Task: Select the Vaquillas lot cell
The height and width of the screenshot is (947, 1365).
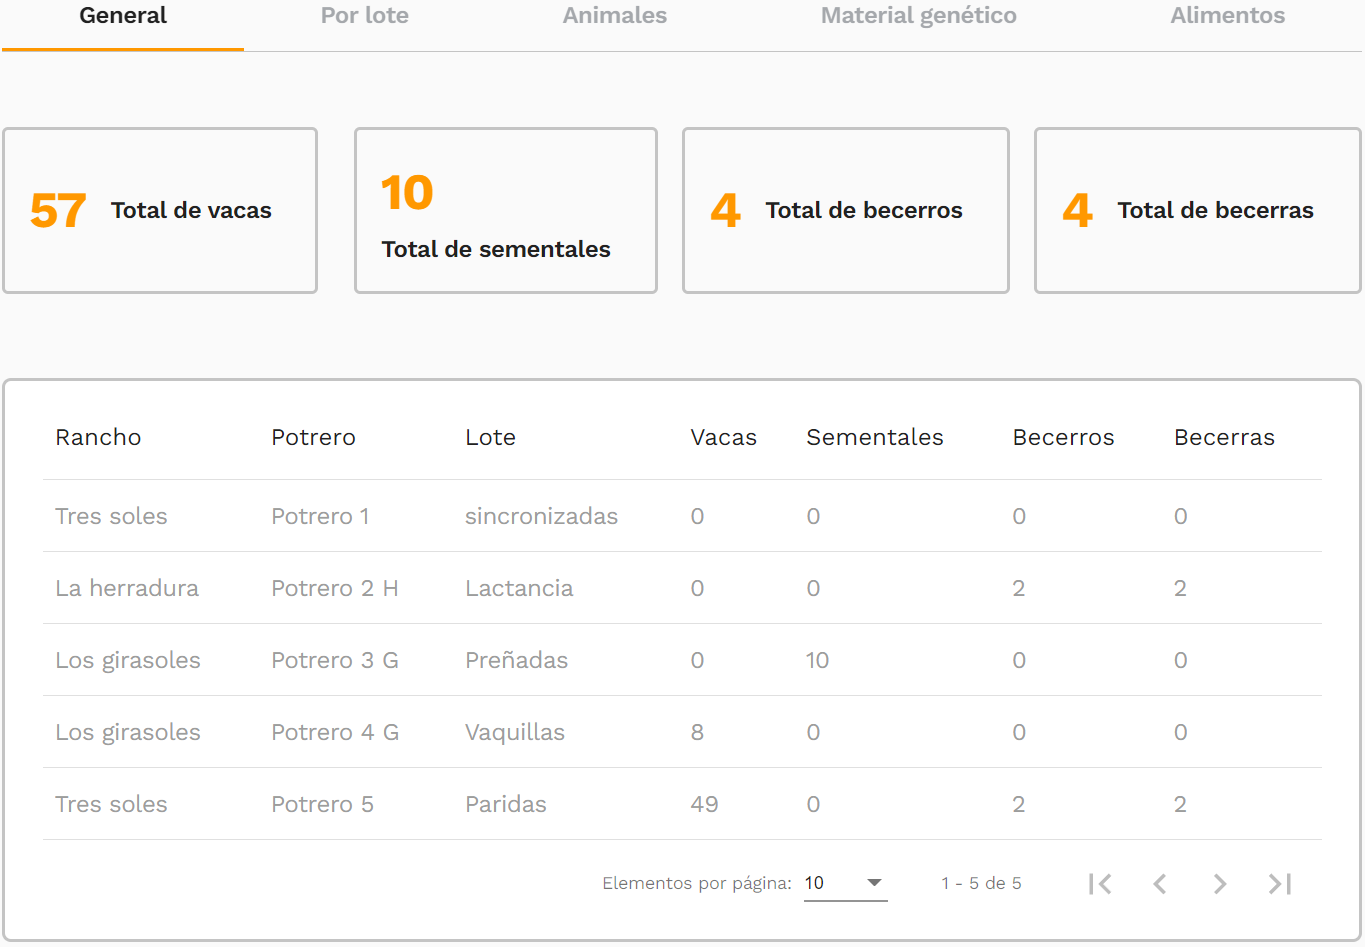Action: (x=515, y=732)
